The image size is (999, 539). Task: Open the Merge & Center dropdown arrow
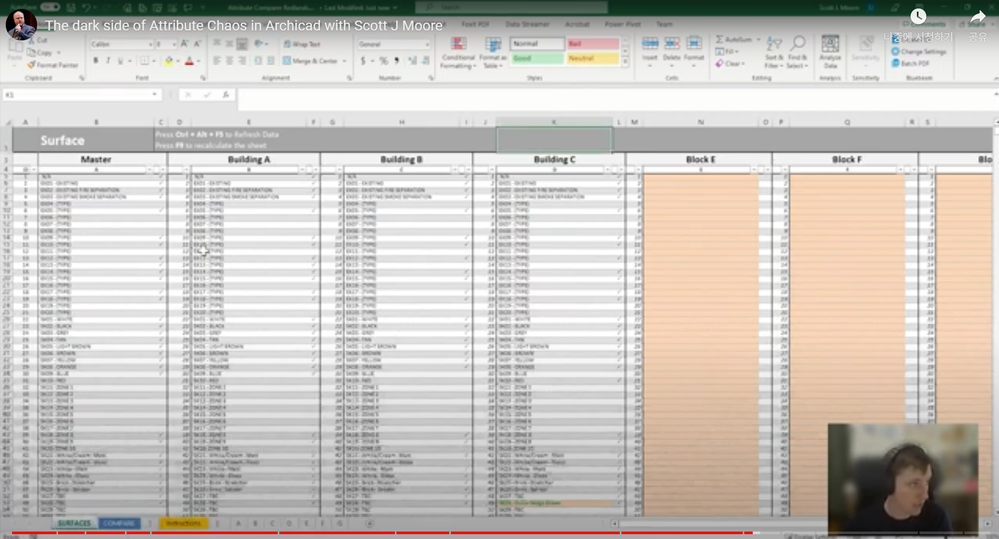[x=345, y=61]
